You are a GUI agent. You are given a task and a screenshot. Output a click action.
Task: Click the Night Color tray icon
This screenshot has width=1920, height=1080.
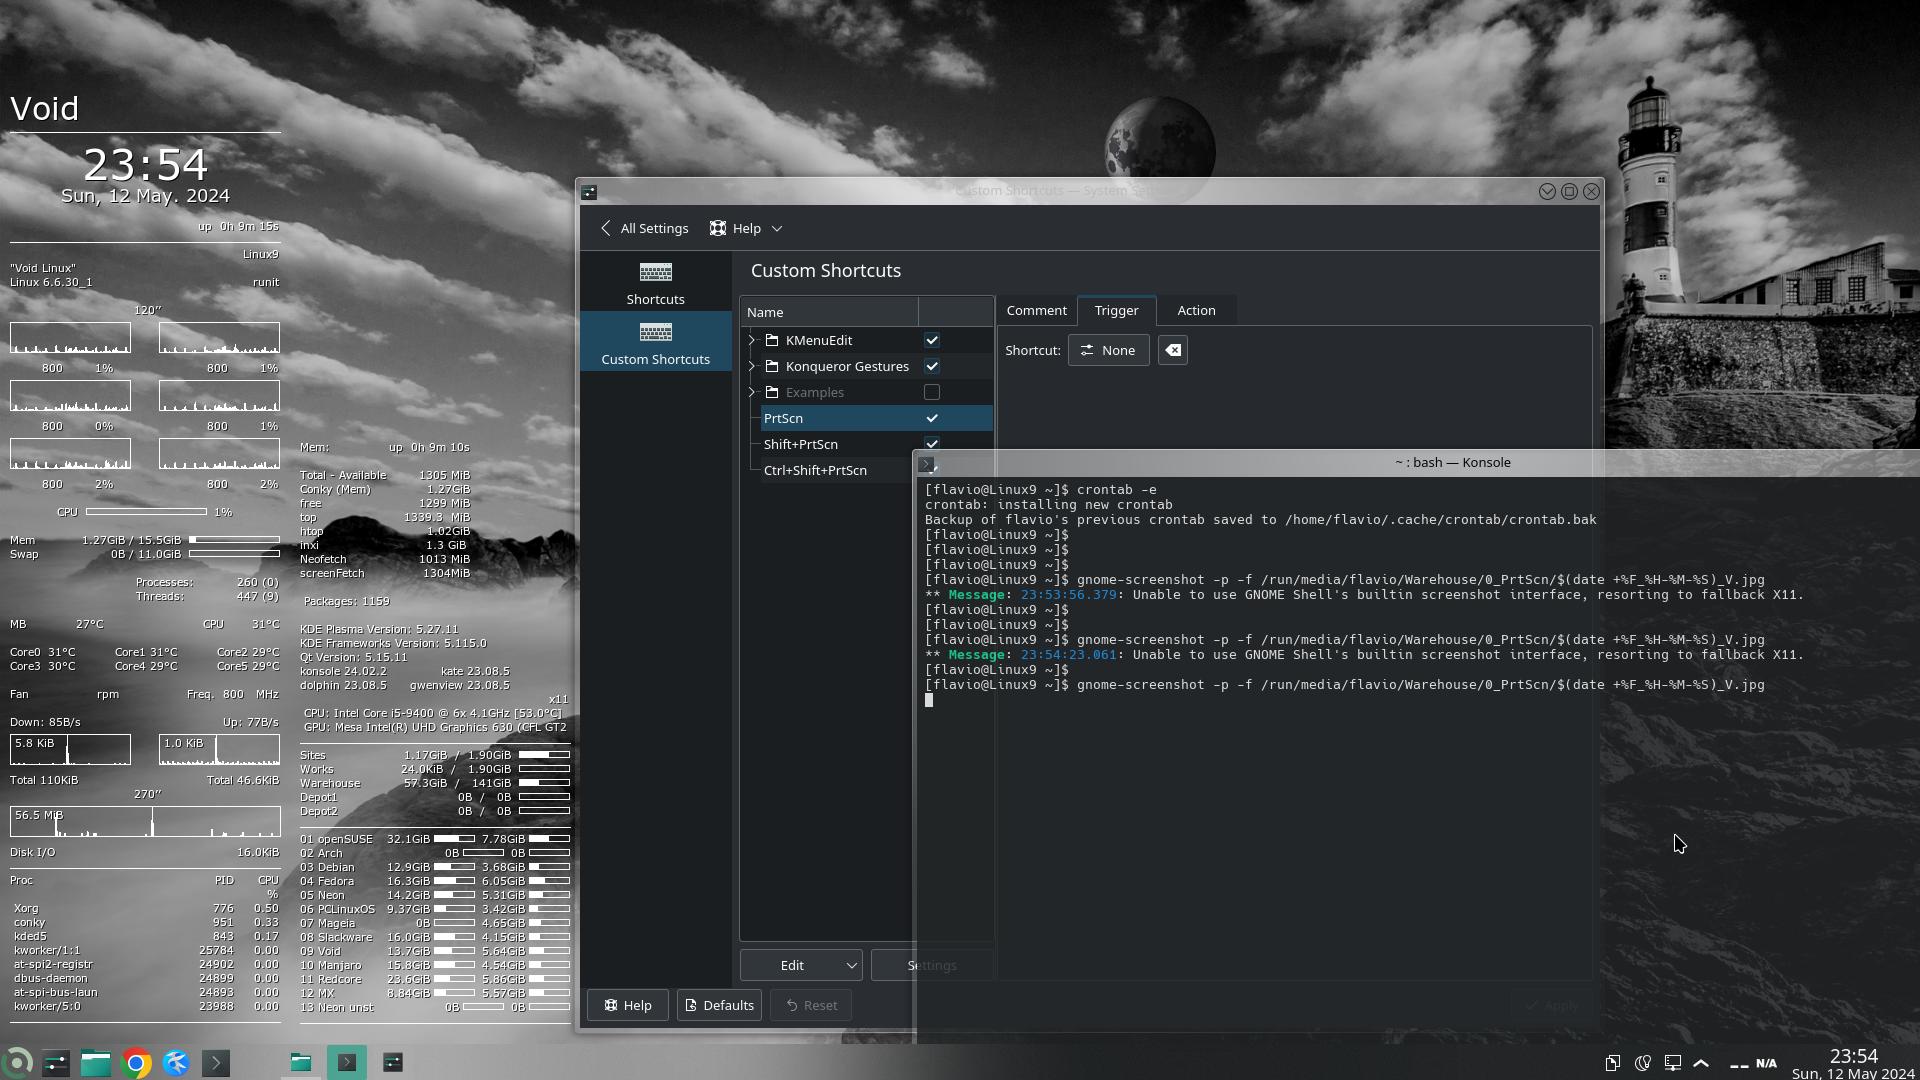point(1642,1063)
